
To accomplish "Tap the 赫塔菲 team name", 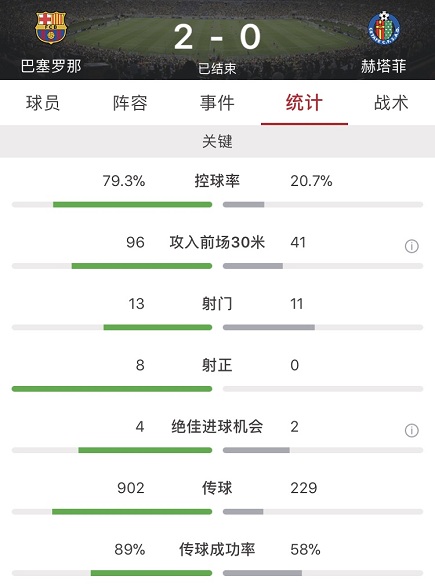I will [x=384, y=66].
